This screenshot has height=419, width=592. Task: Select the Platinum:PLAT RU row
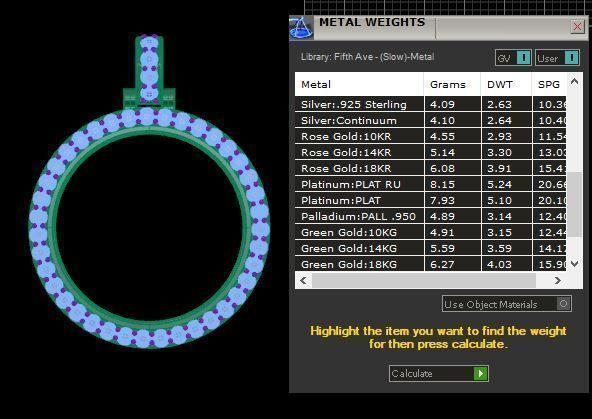click(x=430, y=184)
